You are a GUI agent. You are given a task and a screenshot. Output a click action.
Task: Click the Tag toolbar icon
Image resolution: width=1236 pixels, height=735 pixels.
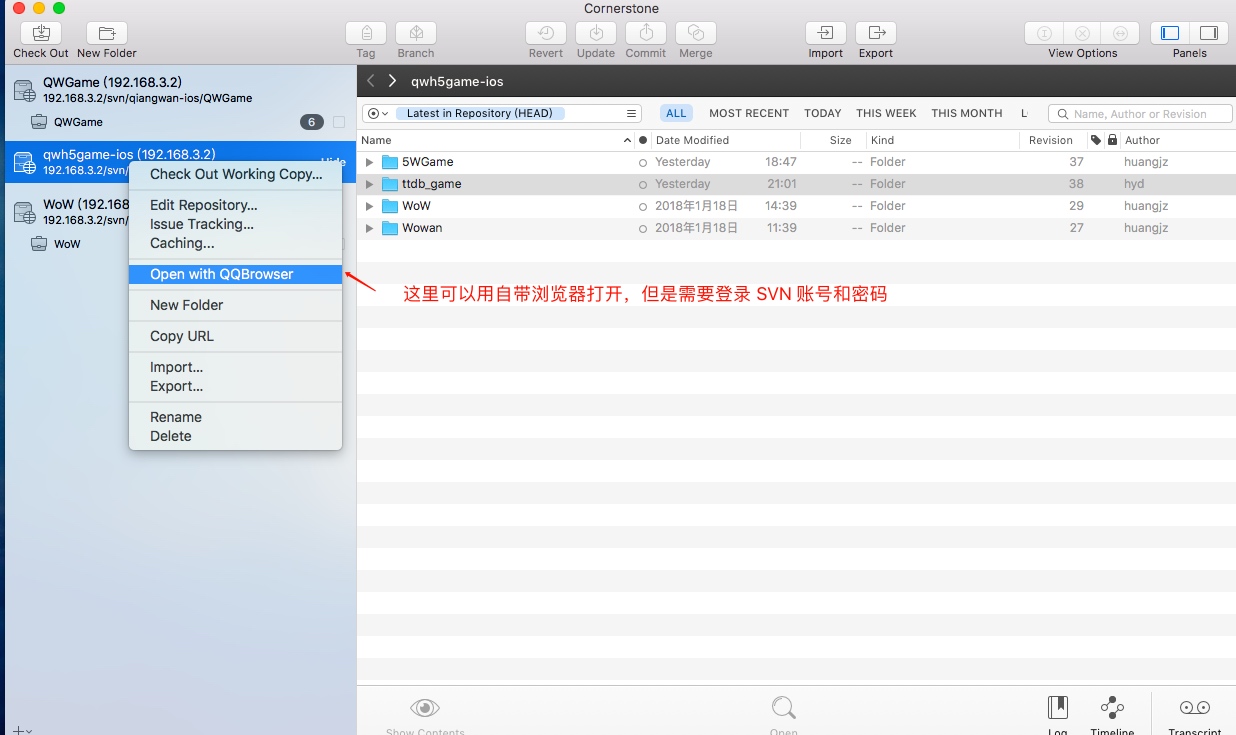[x=366, y=33]
